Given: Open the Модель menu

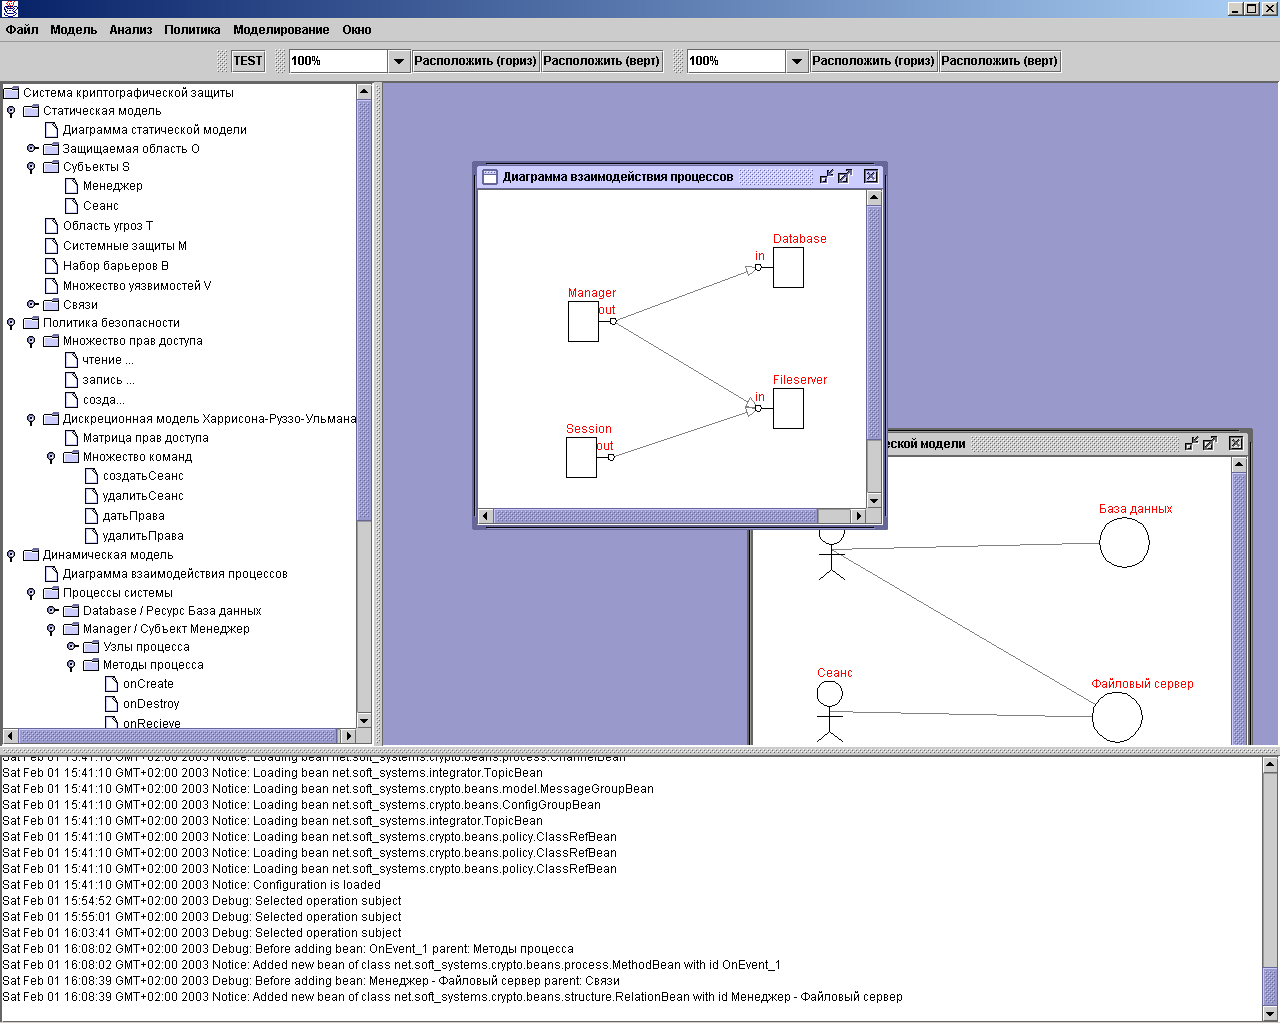Looking at the screenshot, I should (x=74, y=30).
